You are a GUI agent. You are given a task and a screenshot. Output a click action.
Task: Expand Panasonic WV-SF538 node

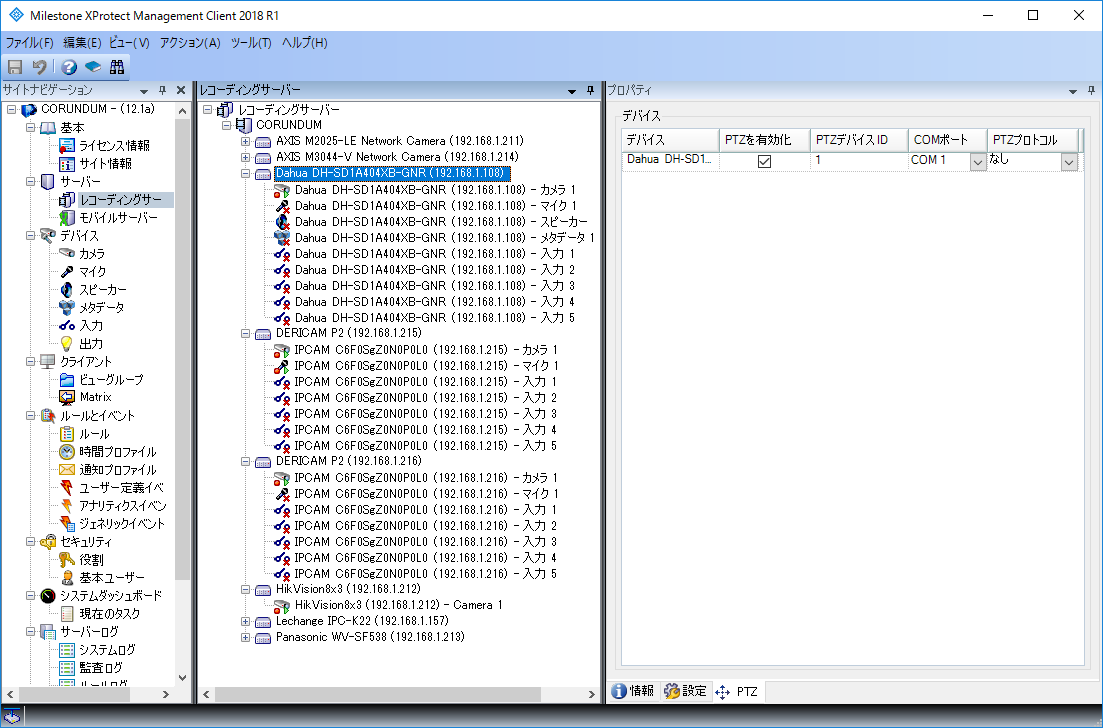pos(246,637)
